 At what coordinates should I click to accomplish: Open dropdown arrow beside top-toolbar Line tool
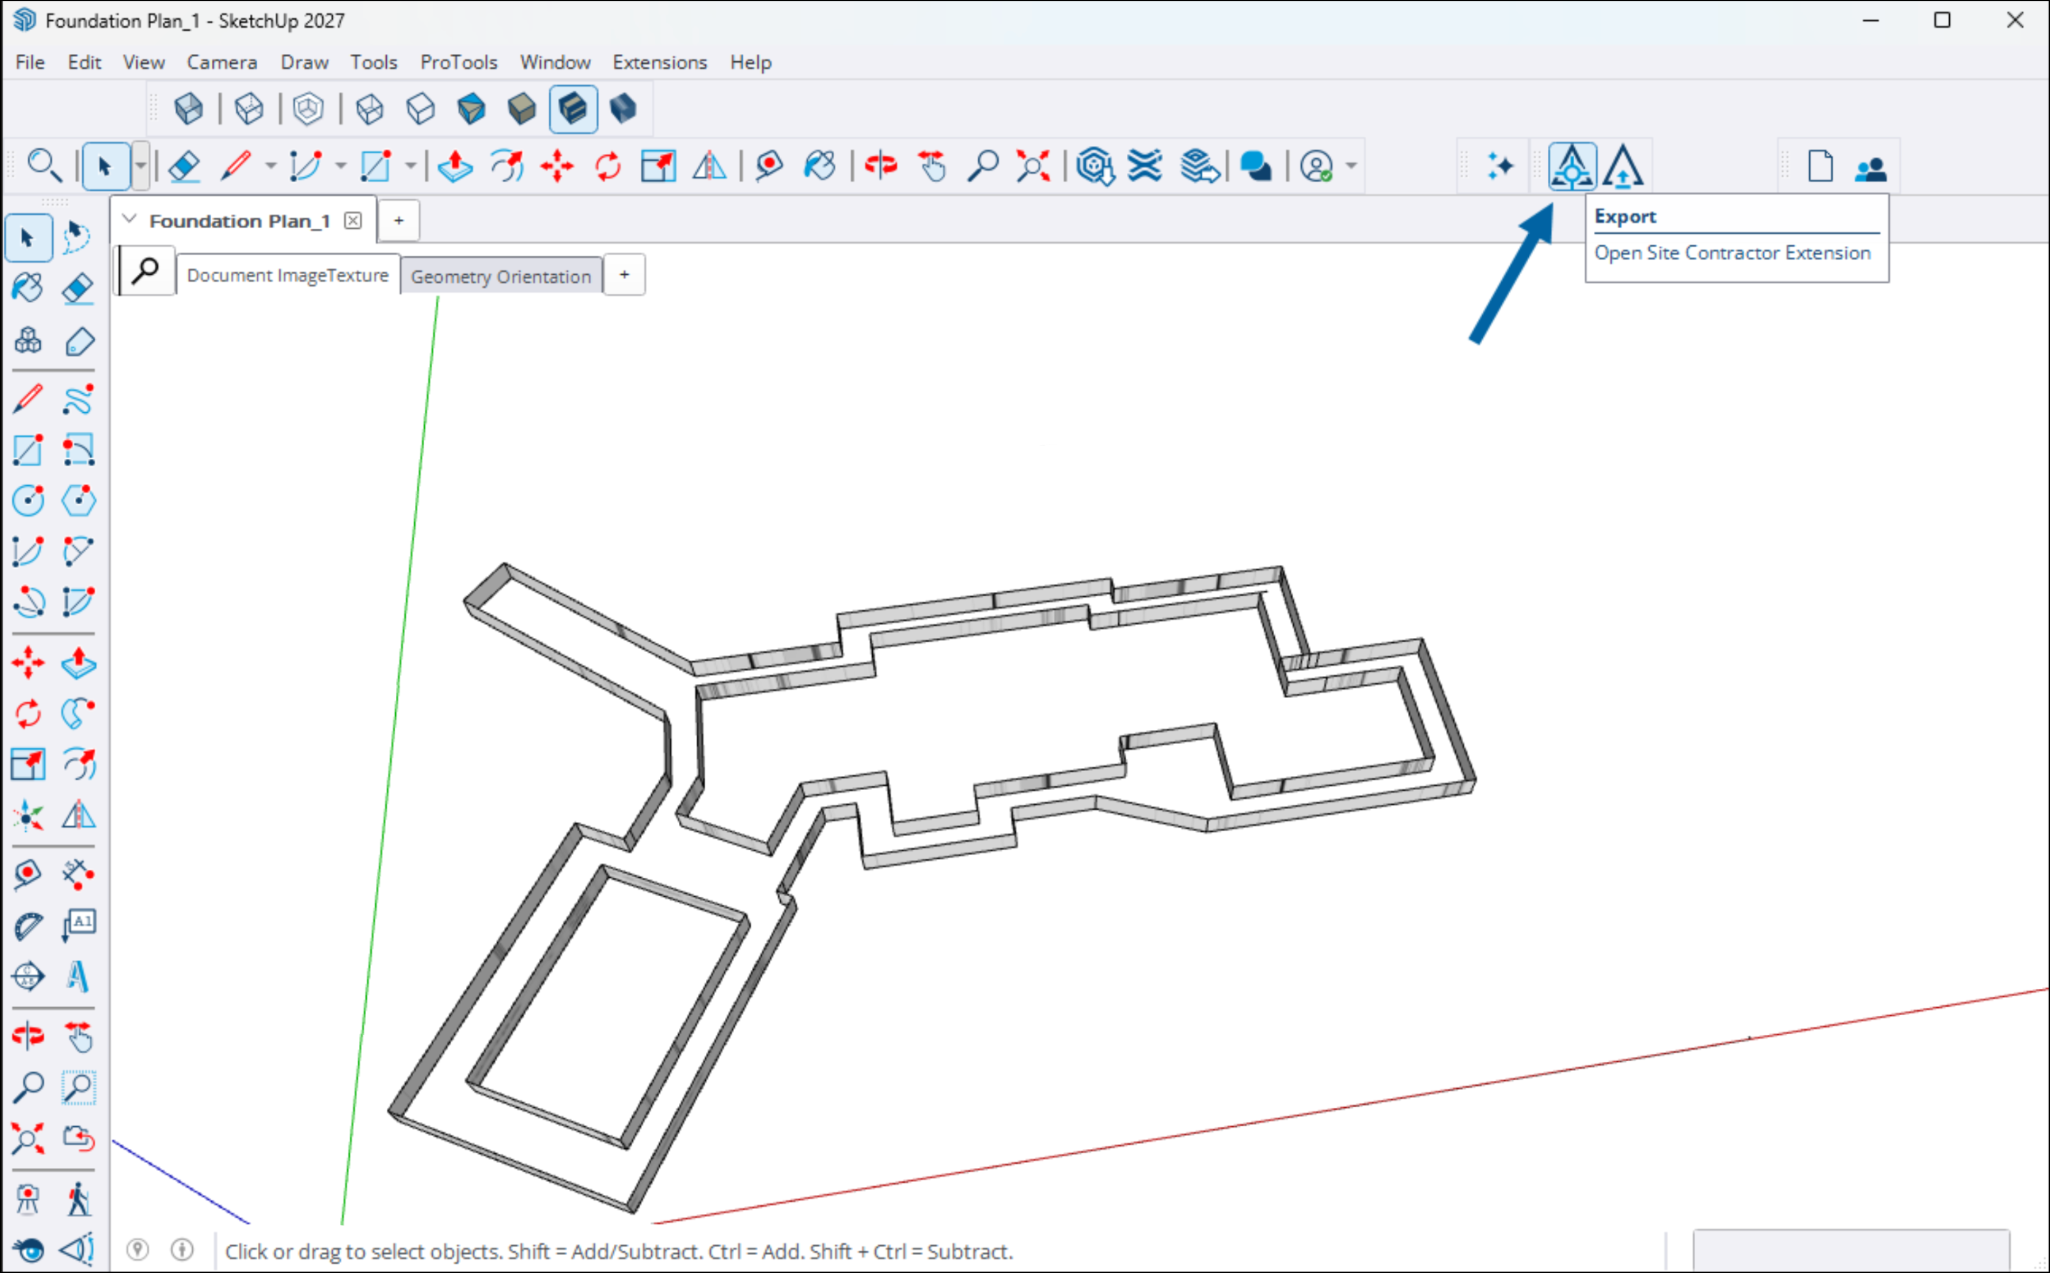point(270,166)
